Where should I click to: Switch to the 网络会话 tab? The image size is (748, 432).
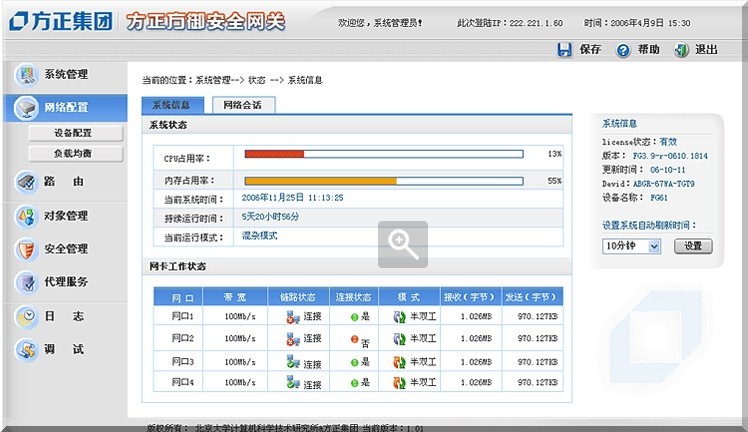[243, 105]
